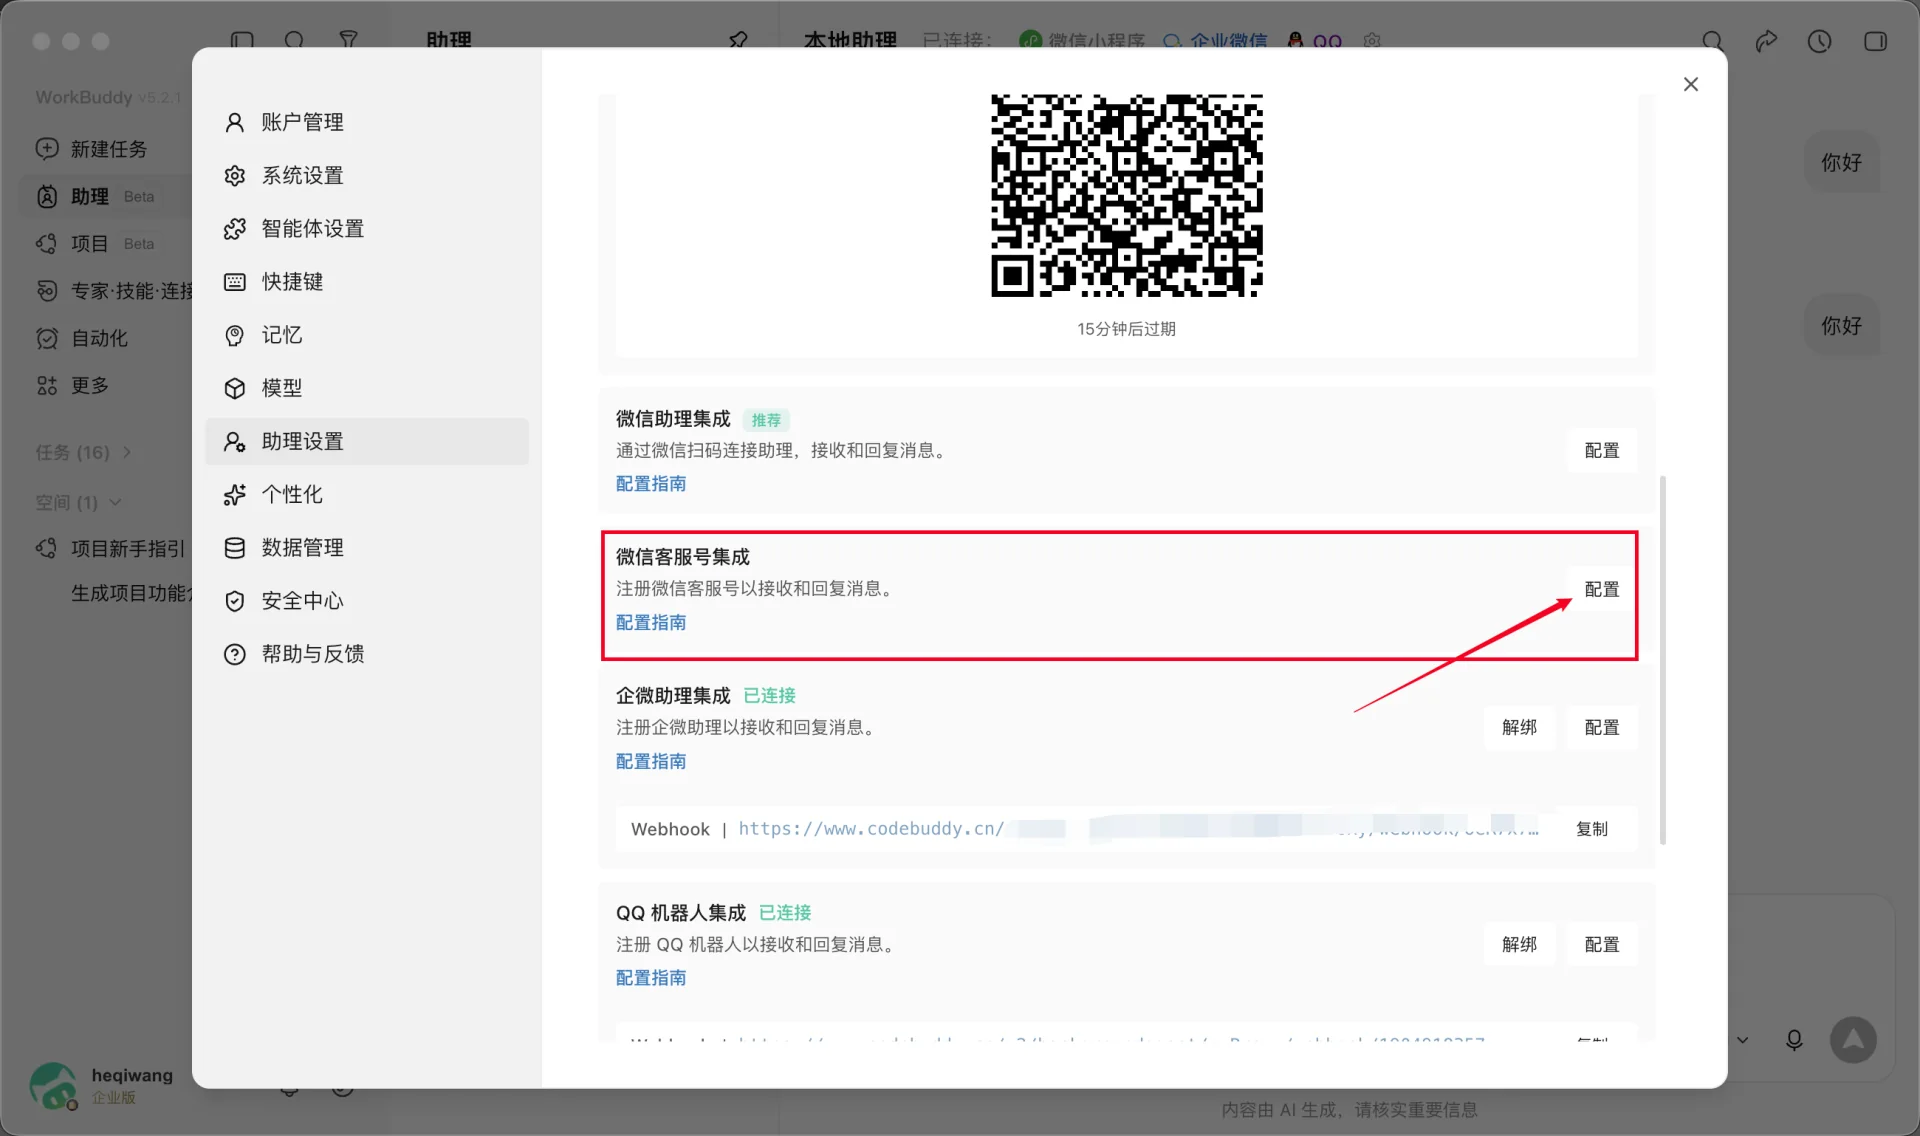
Task: Click the 已连接 status of QQ 机器人集成
Action: tap(785, 912)
